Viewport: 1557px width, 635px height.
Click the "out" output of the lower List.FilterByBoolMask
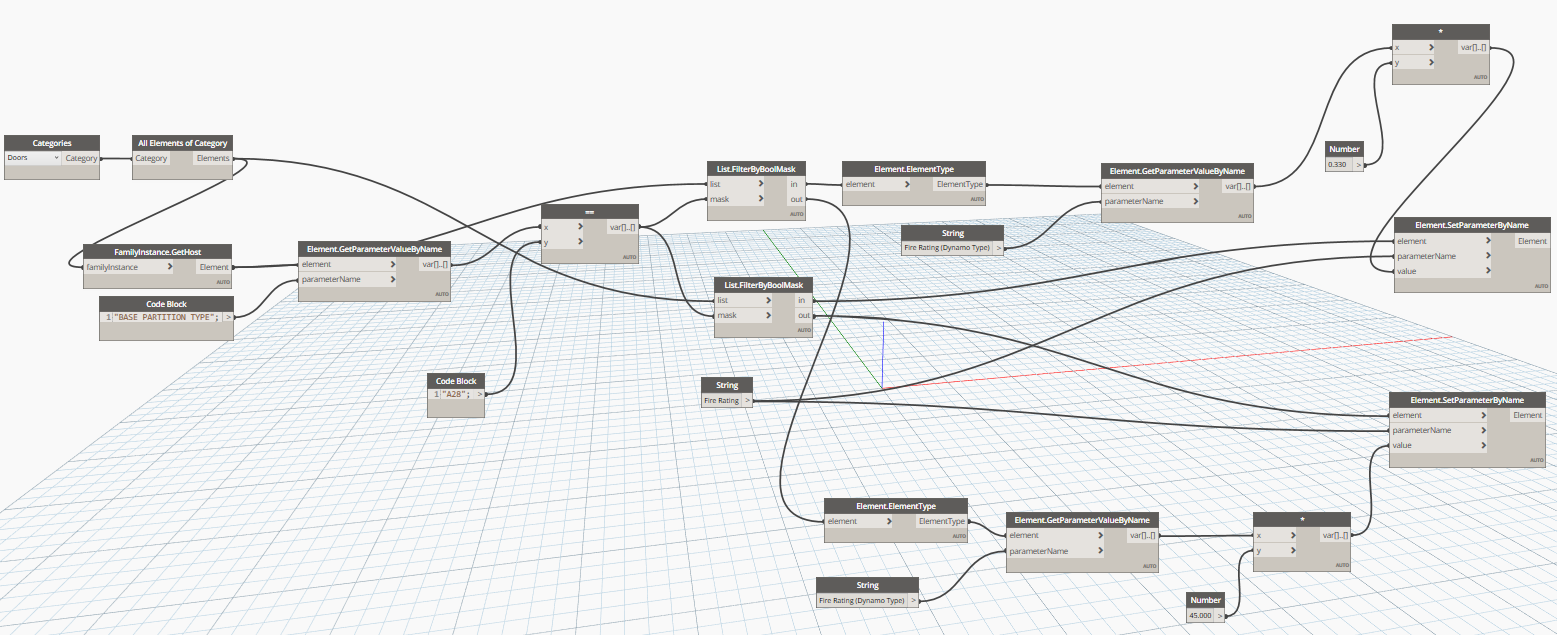click(803, 315)
